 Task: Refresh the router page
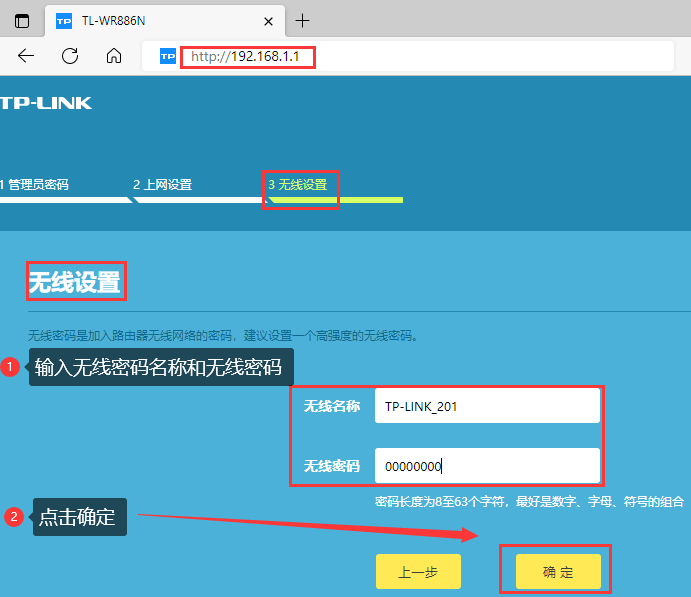pyautogui.click(x=70, y=56)
